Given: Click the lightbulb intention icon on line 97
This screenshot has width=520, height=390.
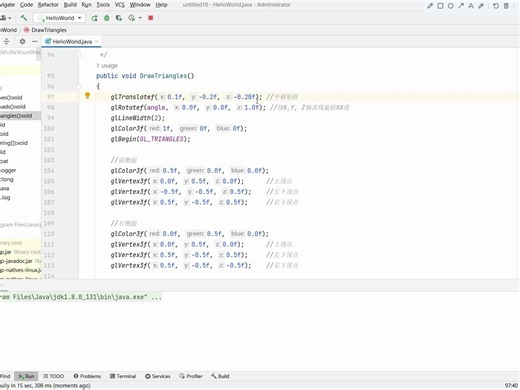Looking at the screenshot, I should (x=87, y=96).
